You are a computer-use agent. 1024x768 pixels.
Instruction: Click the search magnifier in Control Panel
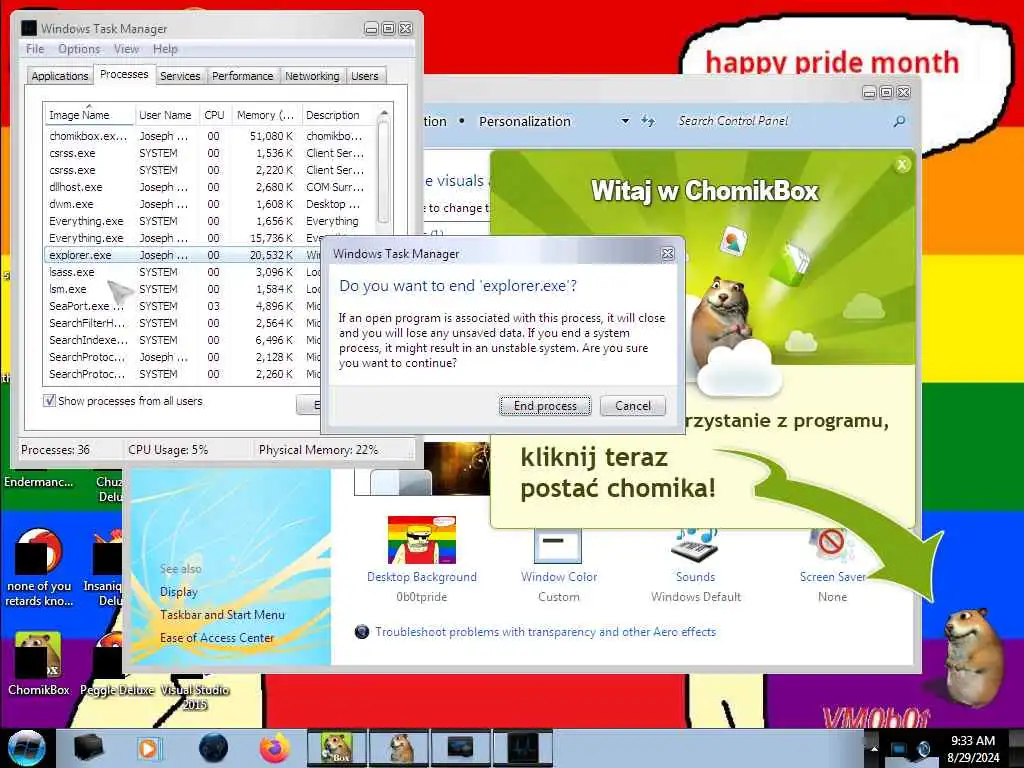pyautogui.click(x=900, y=121)
